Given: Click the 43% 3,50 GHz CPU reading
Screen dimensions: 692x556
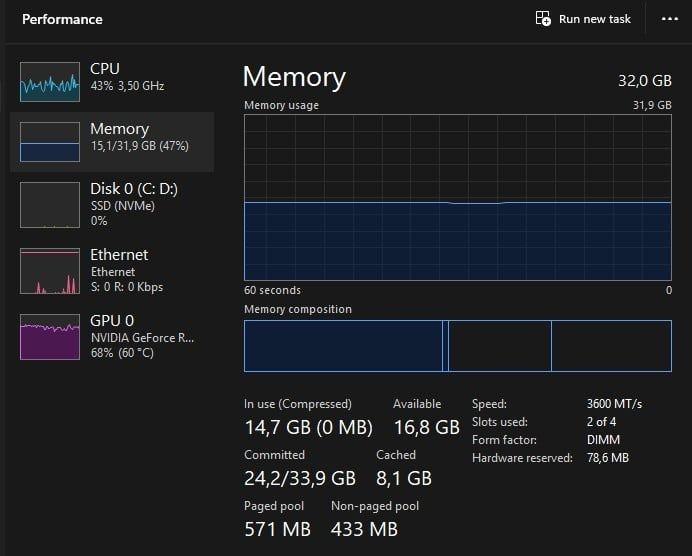Looking at the screenshot, I should click(x=127, y=86).
